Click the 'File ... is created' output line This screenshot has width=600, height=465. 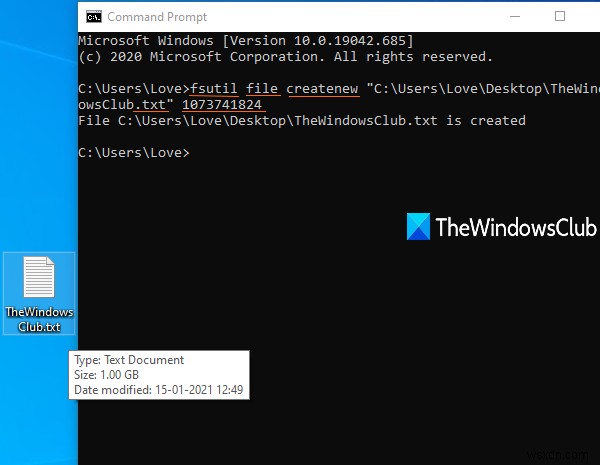302,121
